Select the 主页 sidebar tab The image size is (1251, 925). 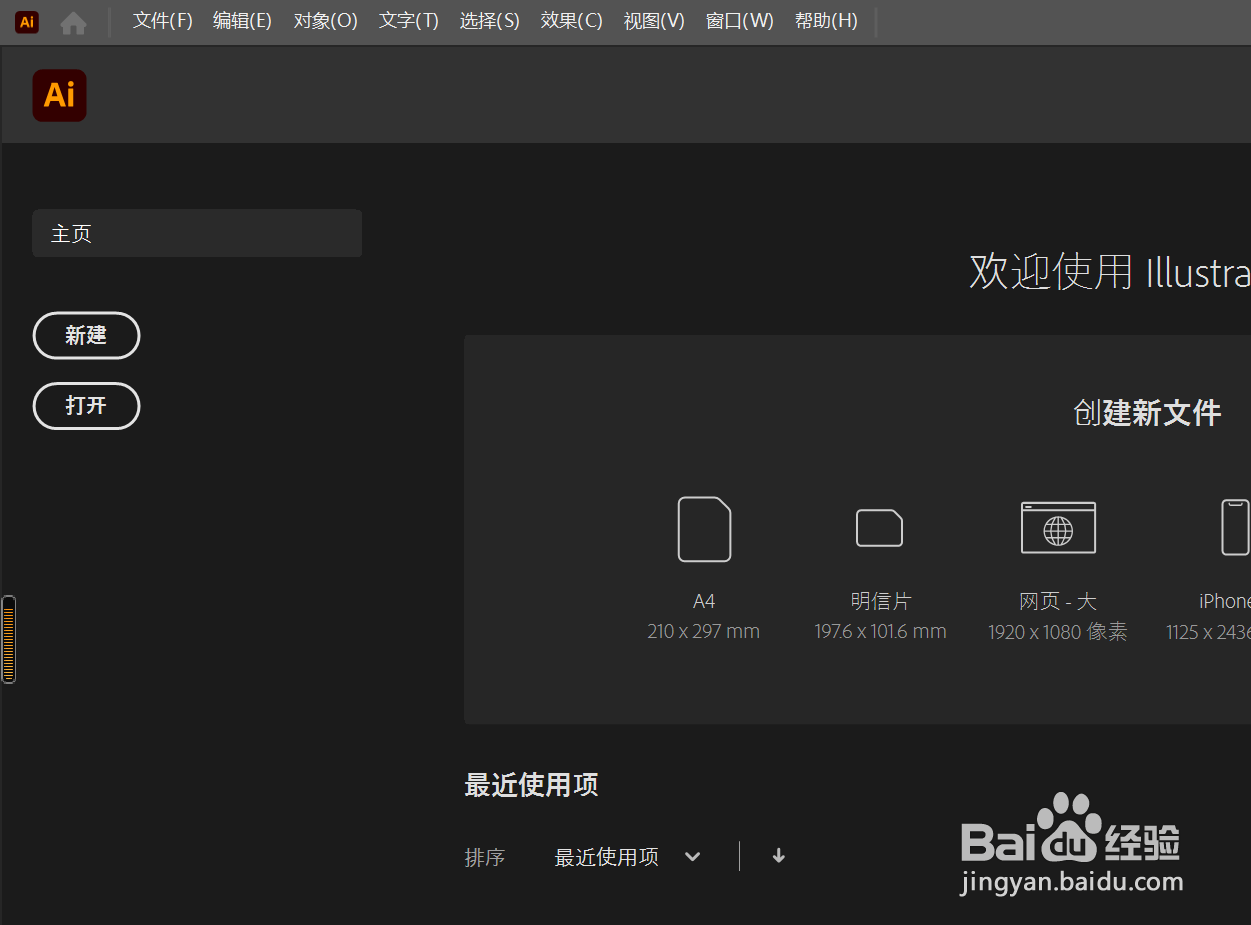pyautogui.click(x=197, y=233)
